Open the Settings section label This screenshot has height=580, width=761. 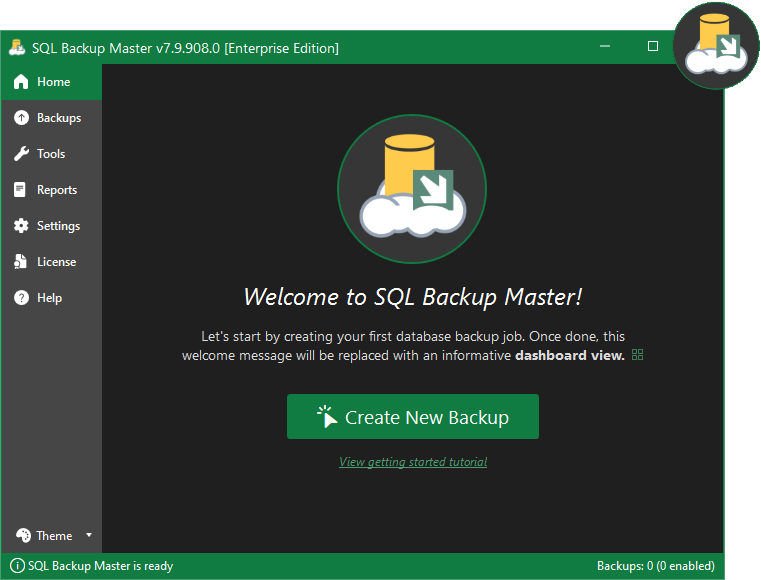coord(59,226)
